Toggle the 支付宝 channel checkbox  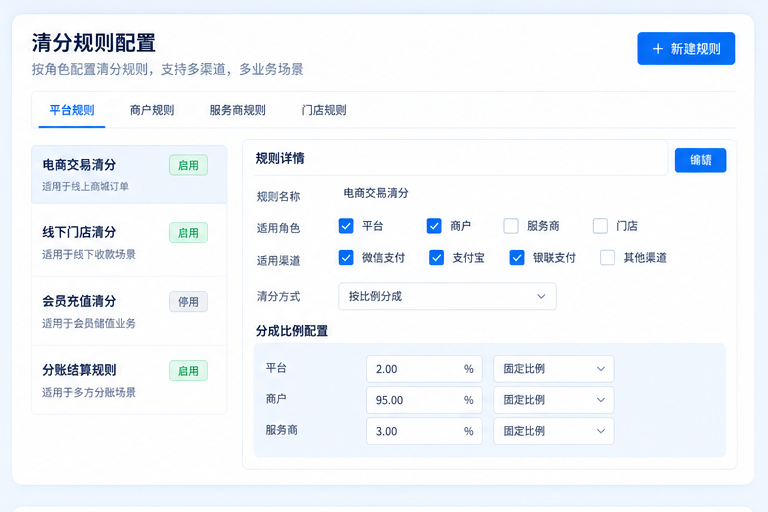pyautogui.click(x=436, y=258)
